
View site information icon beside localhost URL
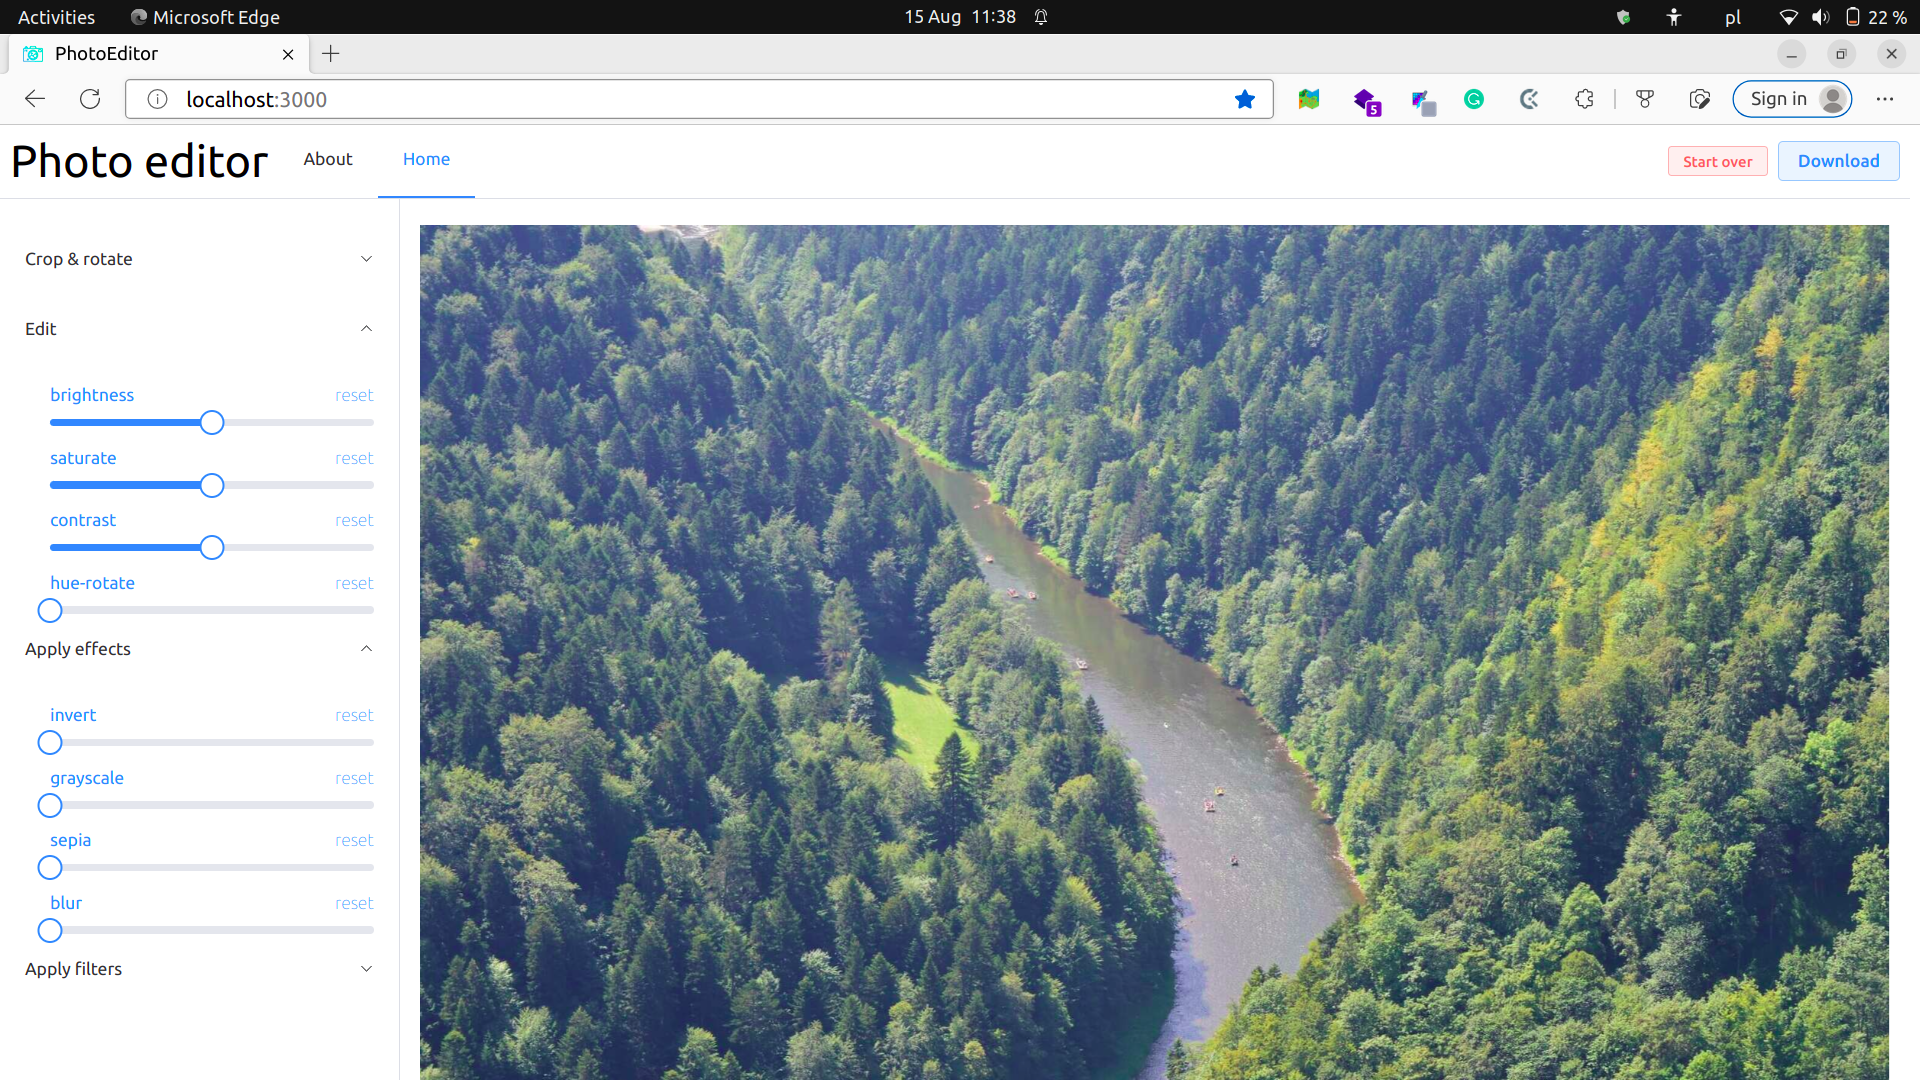157,99
